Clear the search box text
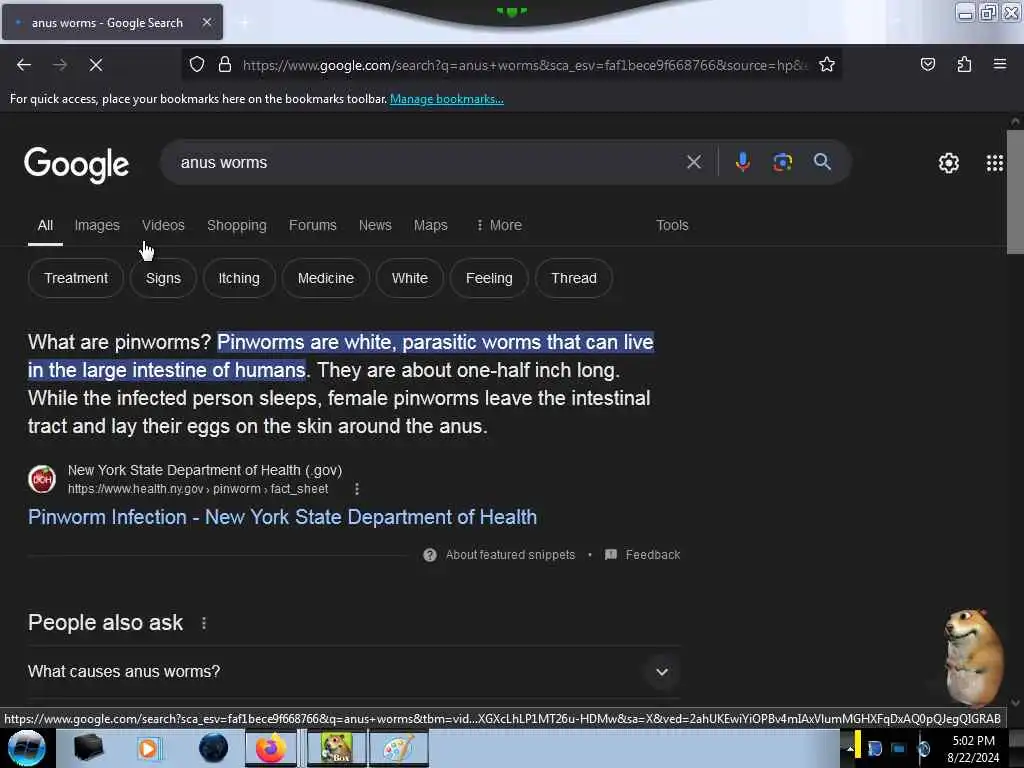 (694, 162)
